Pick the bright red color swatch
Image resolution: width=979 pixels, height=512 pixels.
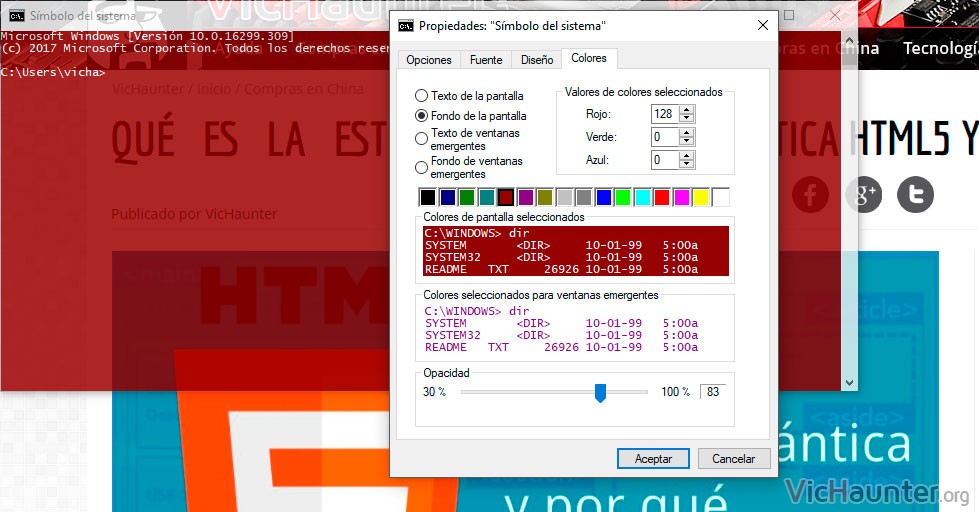662,198
